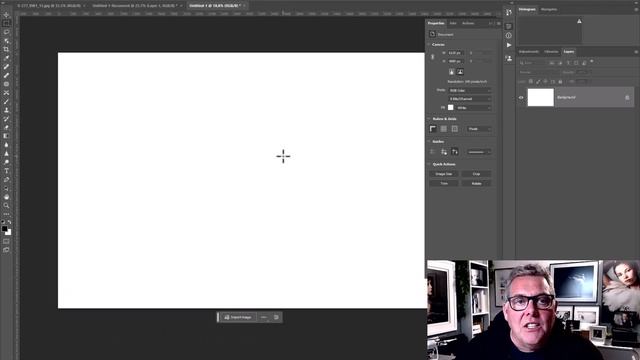Screen dimensions: 640x360
Task: Hide the Background layer eye icon
Action: point(521,98)
